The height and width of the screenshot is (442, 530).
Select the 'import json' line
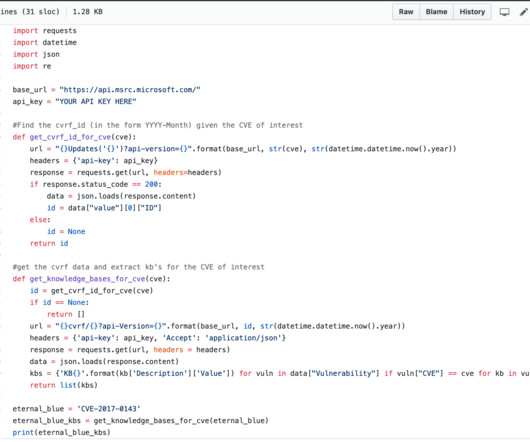[36, 54]
